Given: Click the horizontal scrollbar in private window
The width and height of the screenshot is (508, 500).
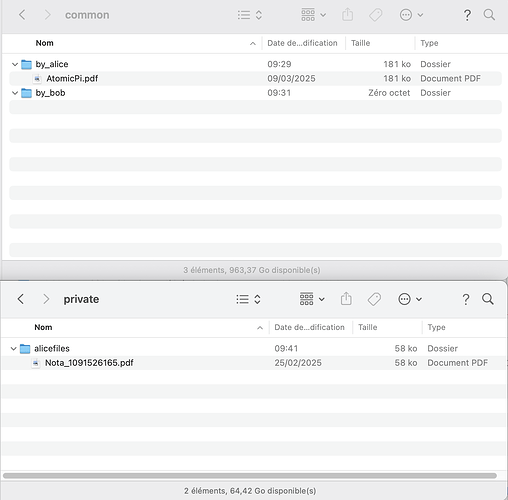Looking at the screenshot, I should click(x=250, y=476).
